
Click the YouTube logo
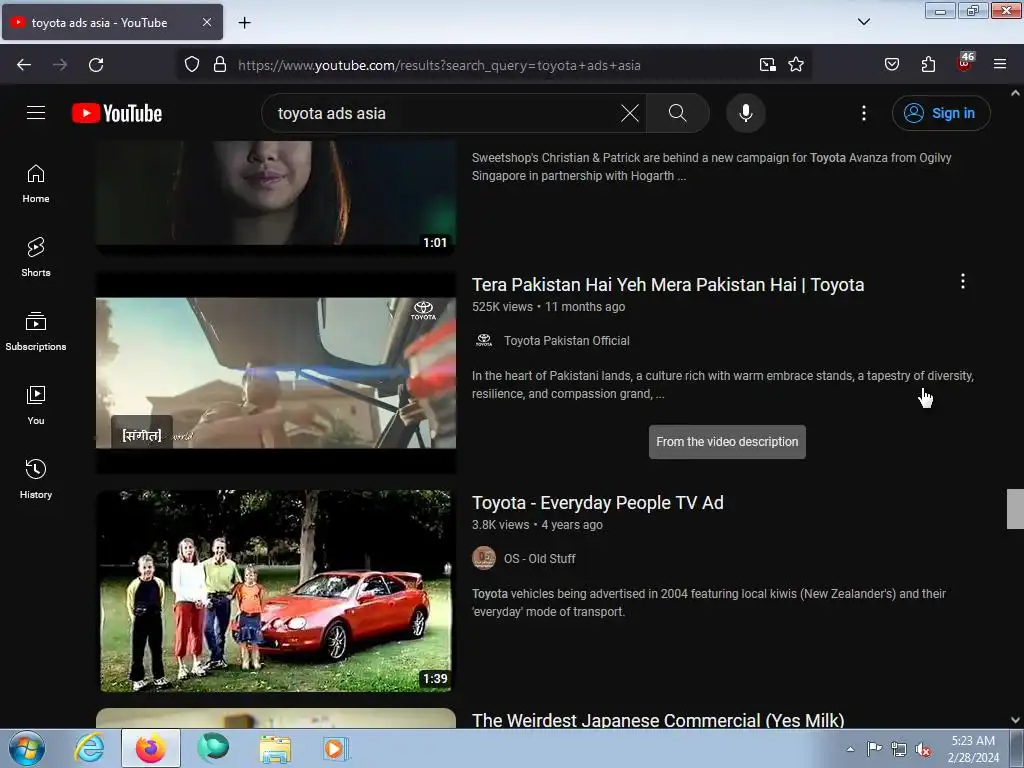[x=117, y=113]
